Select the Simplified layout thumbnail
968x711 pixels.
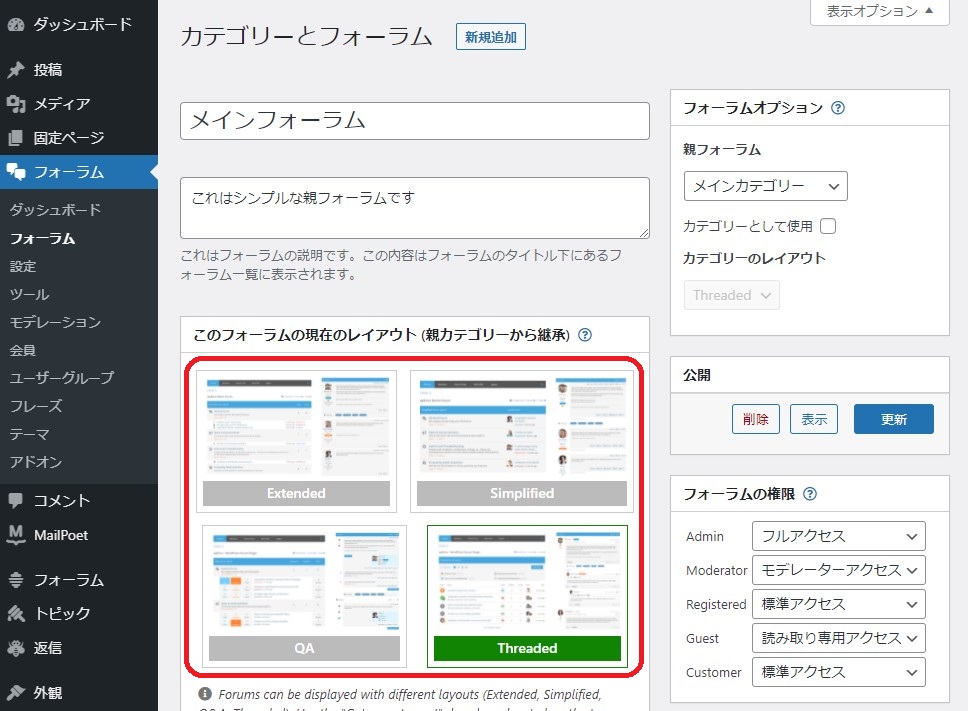522,440
